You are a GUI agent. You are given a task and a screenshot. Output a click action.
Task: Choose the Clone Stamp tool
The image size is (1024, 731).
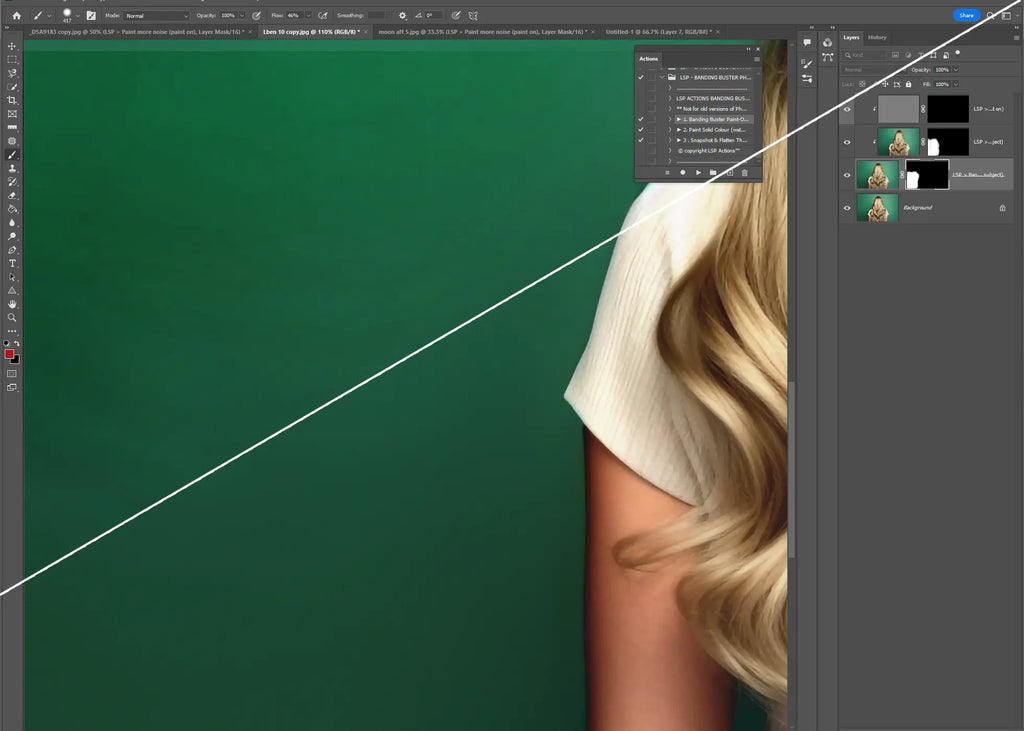click(12, 168)
